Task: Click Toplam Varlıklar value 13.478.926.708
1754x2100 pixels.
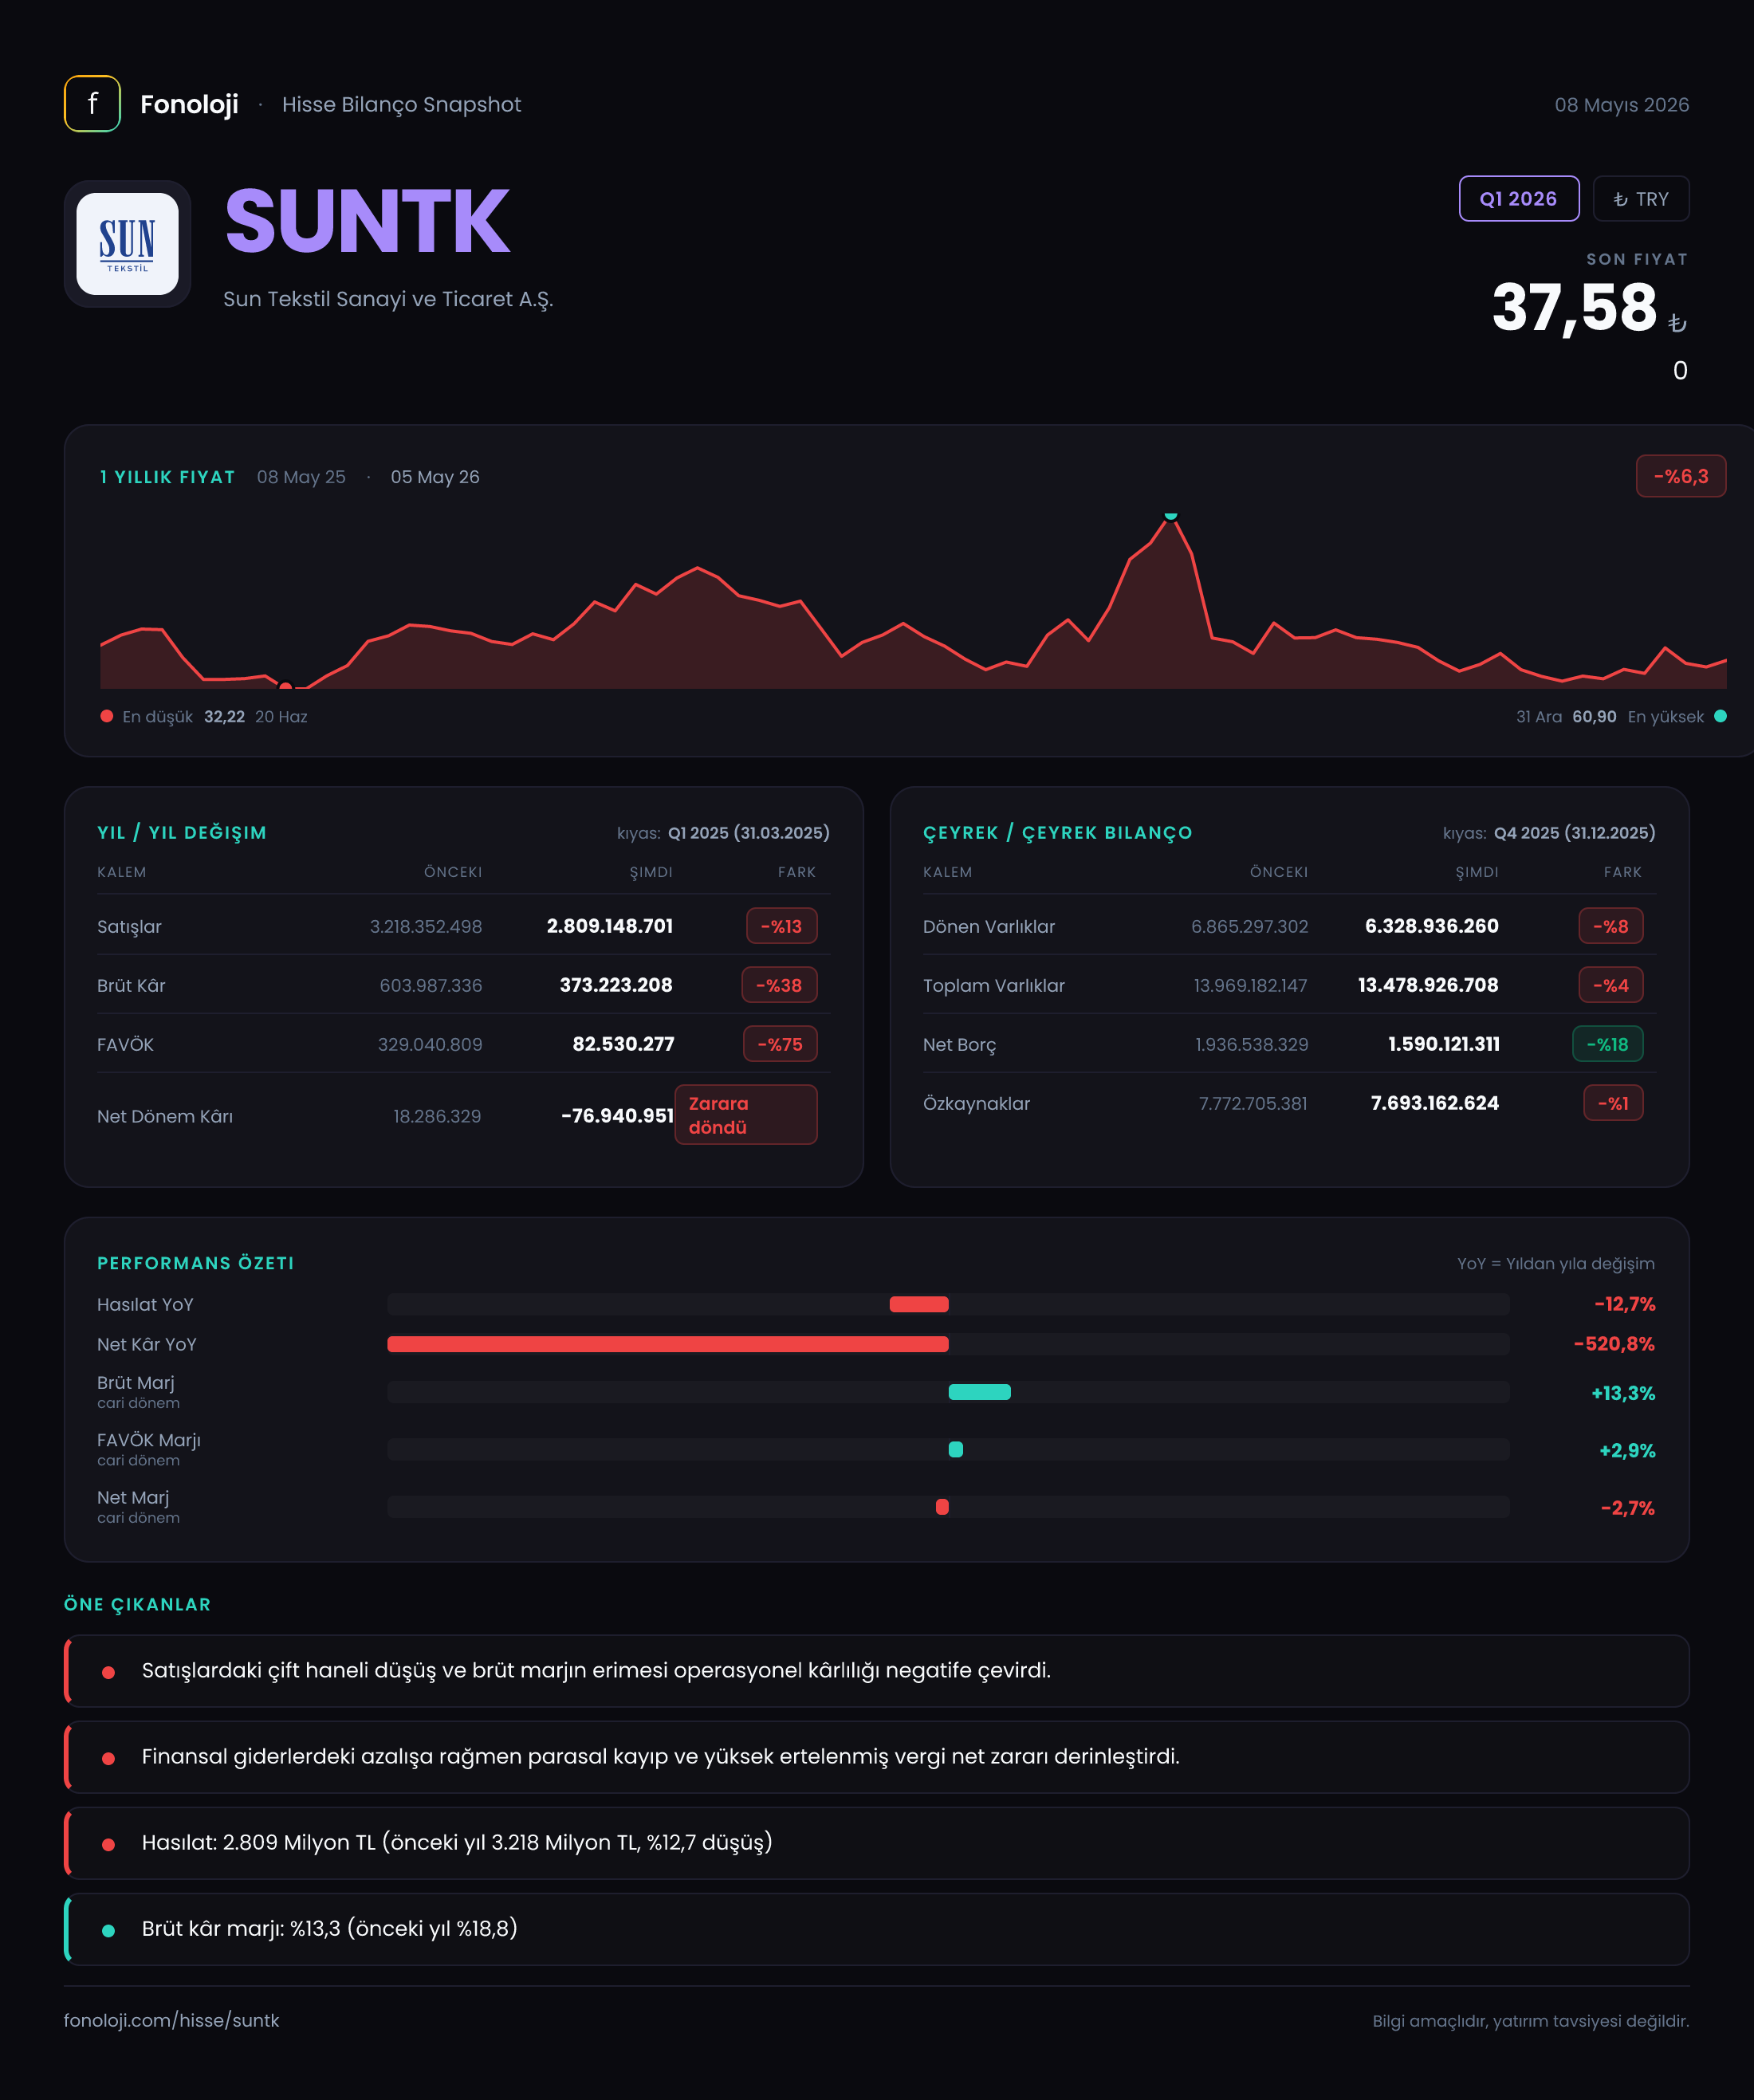Action: 1428,985
